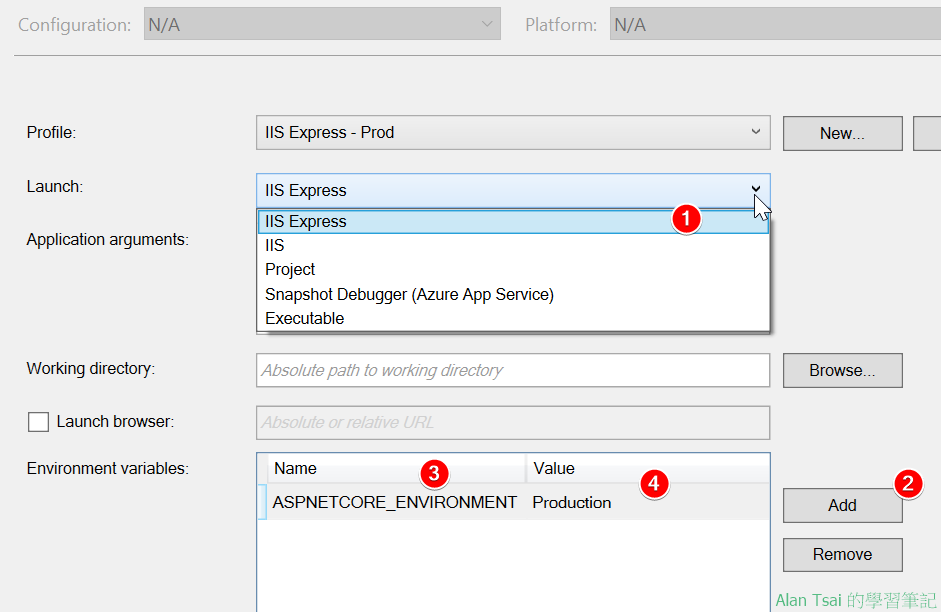Focus the Working directory path field
The width and height of the screenshot is (941, 612).
[513, 370]
